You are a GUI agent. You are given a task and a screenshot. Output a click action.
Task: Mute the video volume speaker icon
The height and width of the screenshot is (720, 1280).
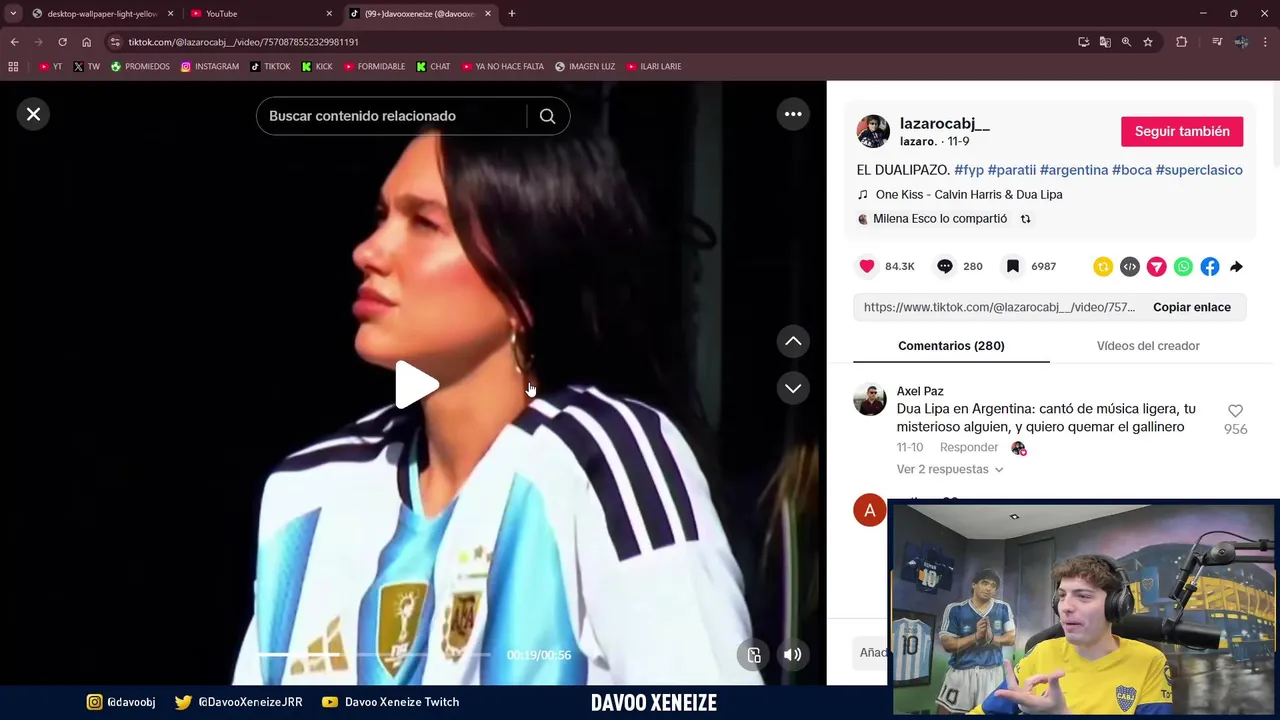[792, 655]
